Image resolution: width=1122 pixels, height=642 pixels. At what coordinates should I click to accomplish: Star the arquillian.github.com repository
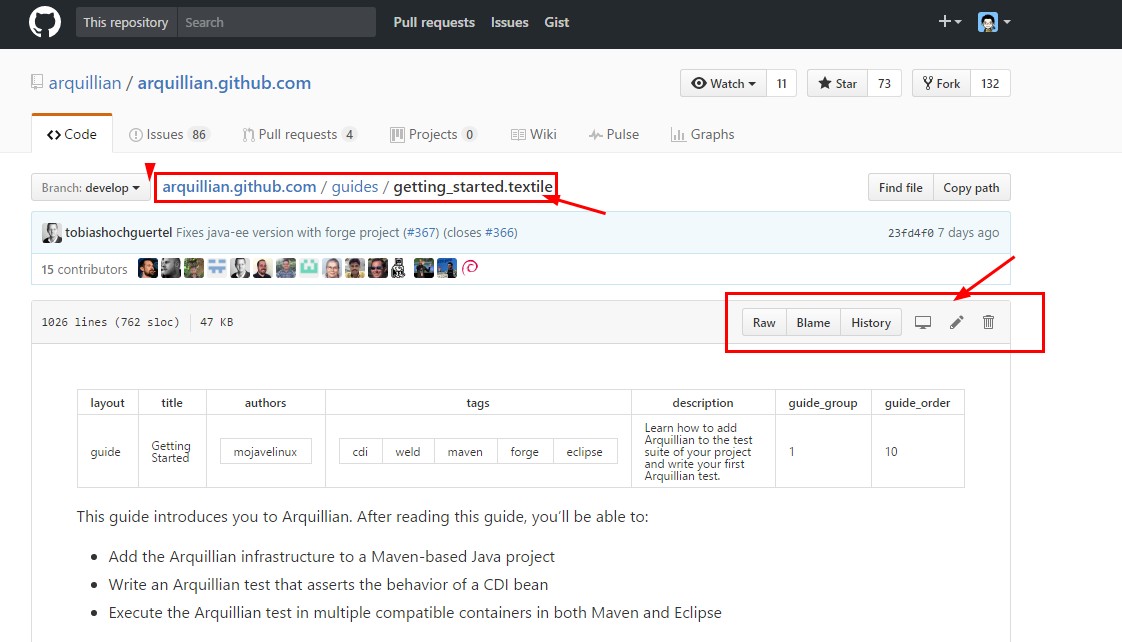coord(837,84)
